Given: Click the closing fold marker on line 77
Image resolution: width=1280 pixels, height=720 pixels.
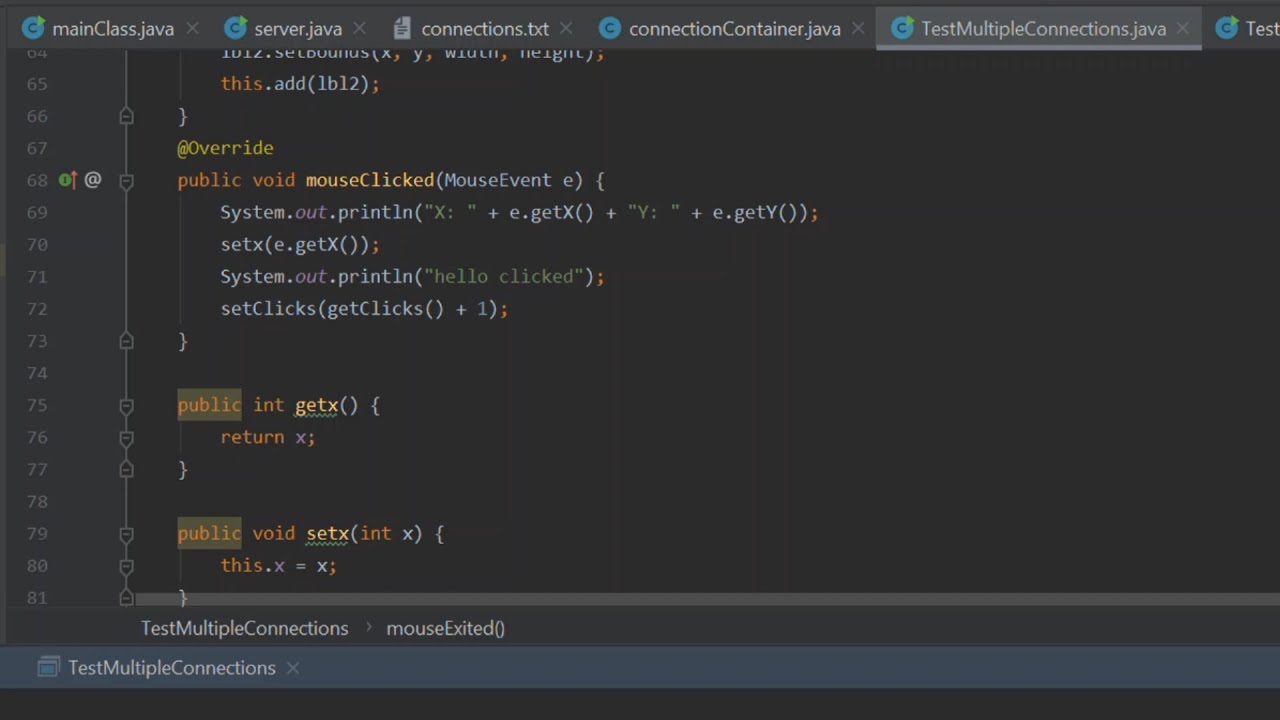Looking at the screenshot, I should point(126,469).
